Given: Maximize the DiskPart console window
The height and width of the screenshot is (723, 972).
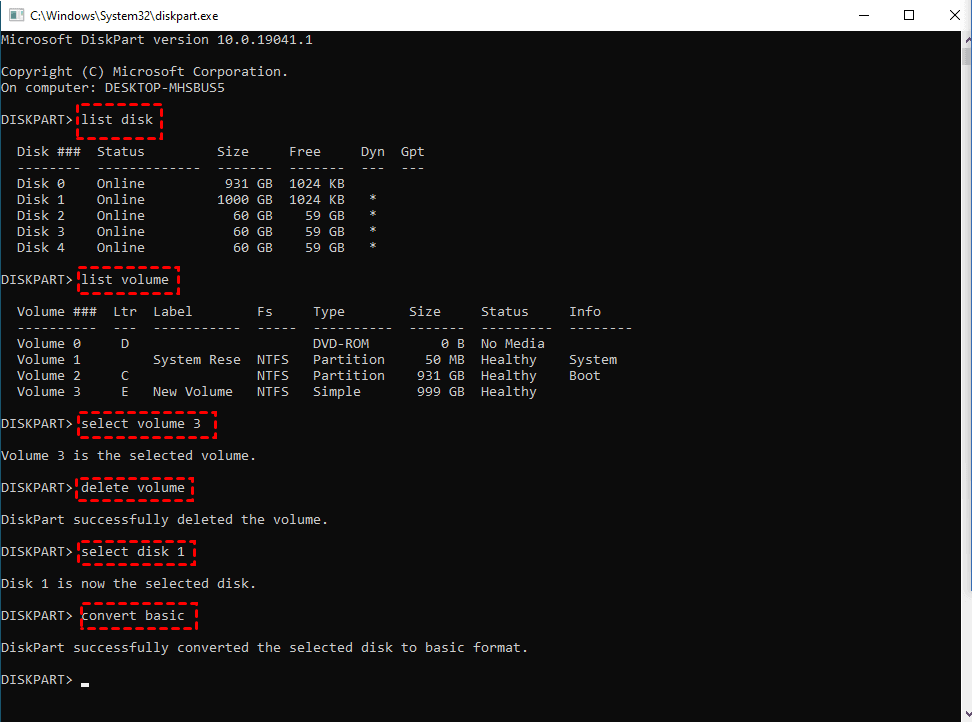Looking at the screenshot, I should click(x=909, y=16).
